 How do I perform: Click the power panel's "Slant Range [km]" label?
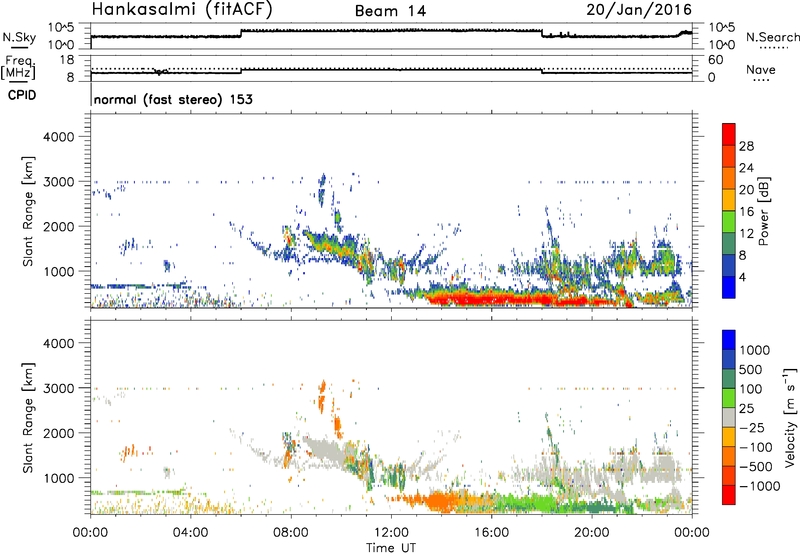(28, 211)
